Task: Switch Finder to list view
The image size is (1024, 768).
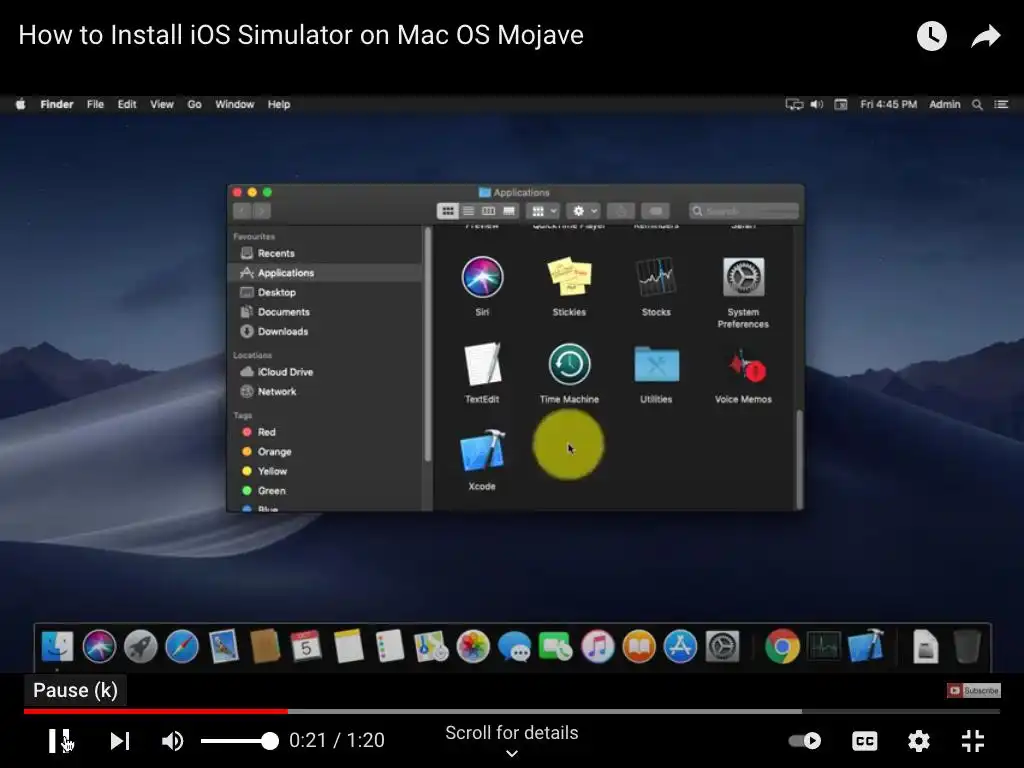Action: (x=468, y=211)
